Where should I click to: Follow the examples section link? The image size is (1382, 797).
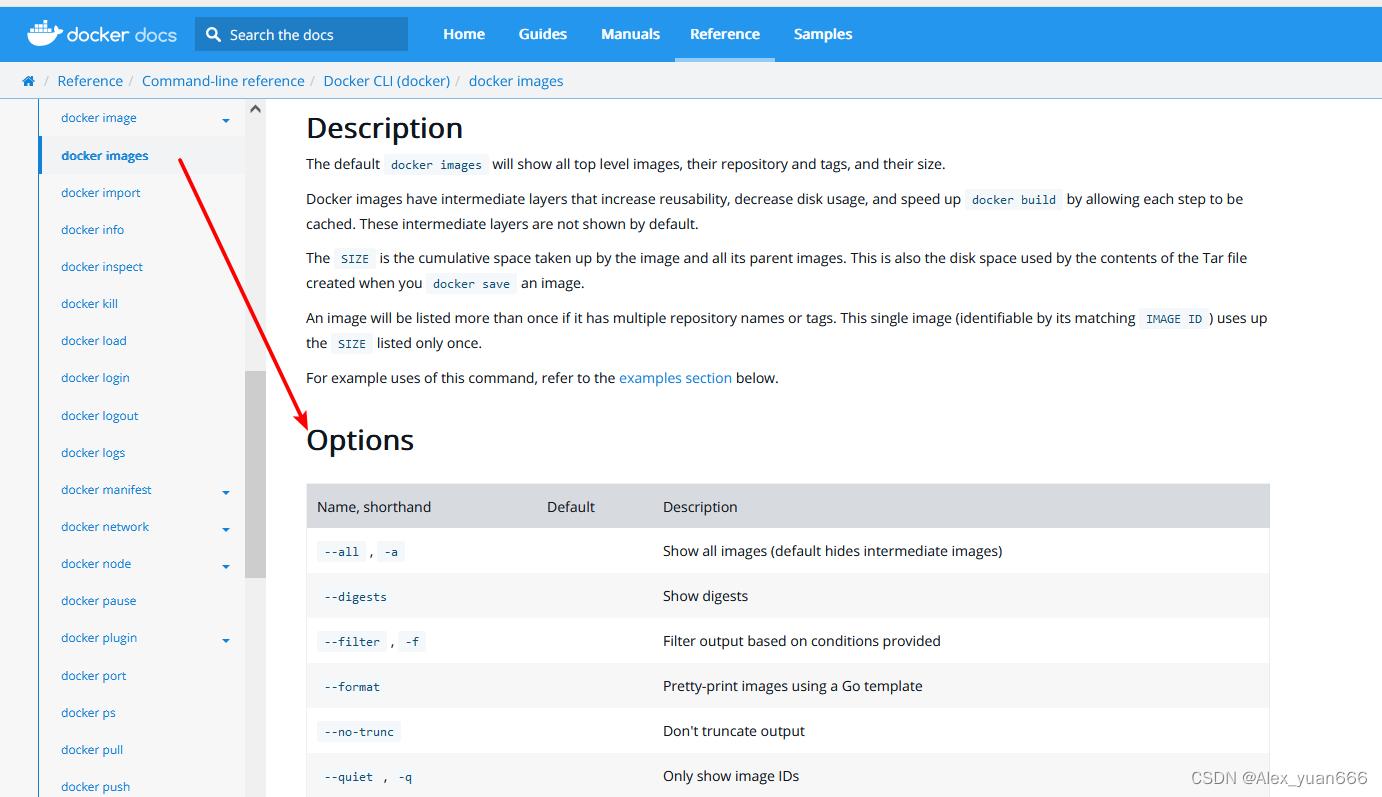point(675,378)
